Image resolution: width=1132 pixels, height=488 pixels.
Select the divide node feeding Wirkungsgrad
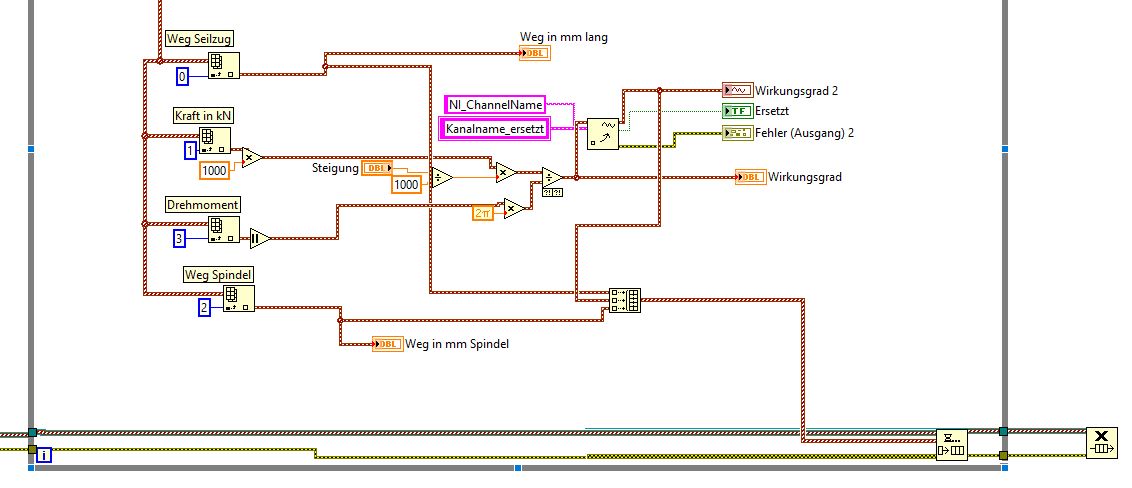pyautogui.click(x=552, y=178)
